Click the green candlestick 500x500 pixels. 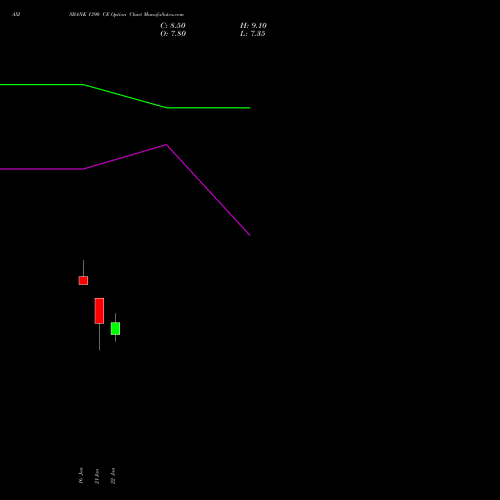[115, 328]
